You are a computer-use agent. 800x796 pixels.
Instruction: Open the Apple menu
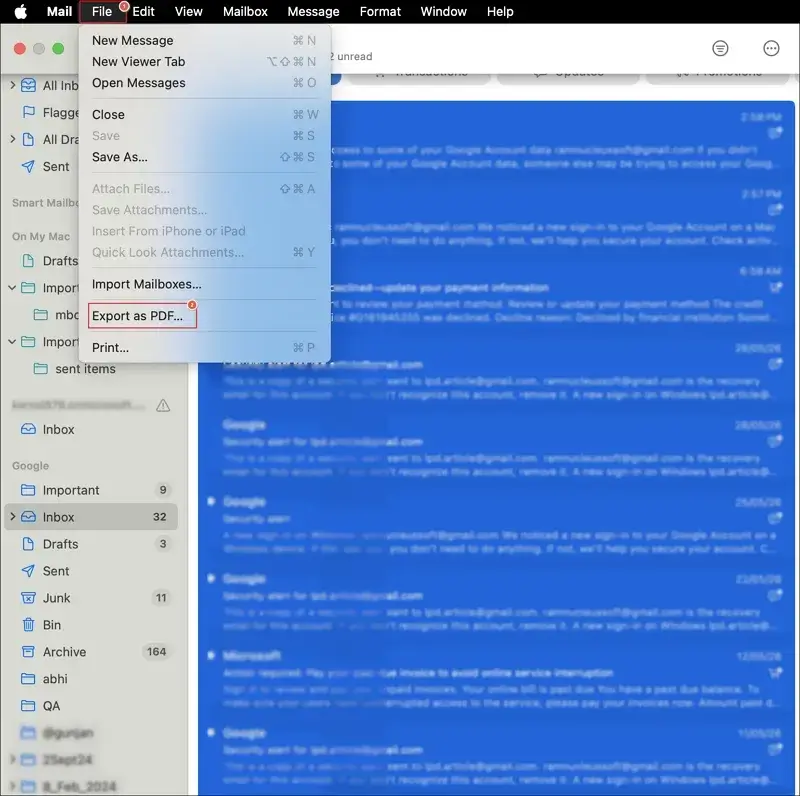(20, 11)
